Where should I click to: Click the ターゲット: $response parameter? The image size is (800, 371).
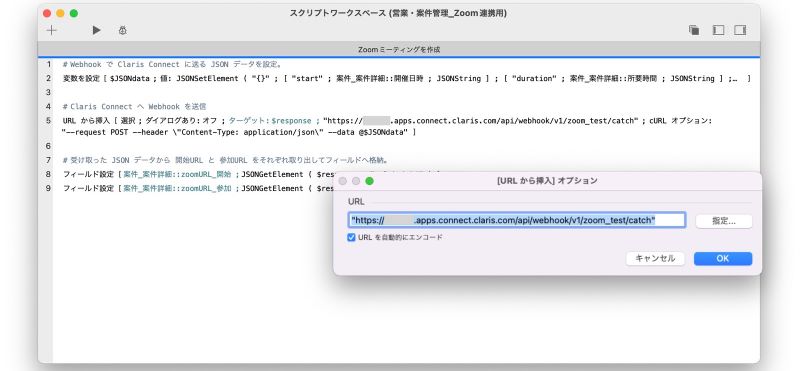click(x=269, y=121)
